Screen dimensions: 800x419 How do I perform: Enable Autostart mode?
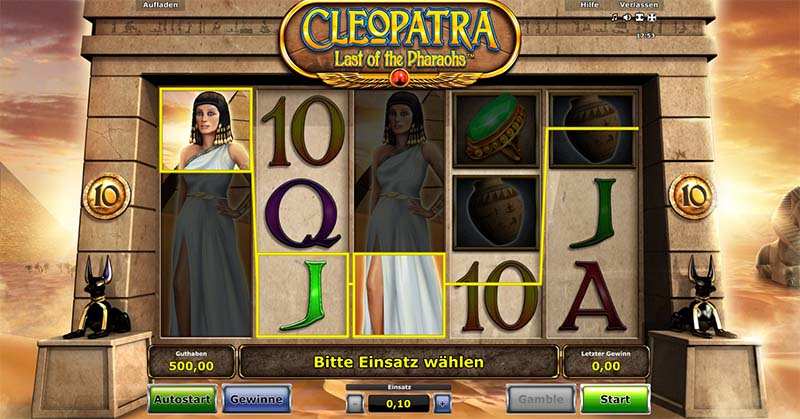point(182,399)
